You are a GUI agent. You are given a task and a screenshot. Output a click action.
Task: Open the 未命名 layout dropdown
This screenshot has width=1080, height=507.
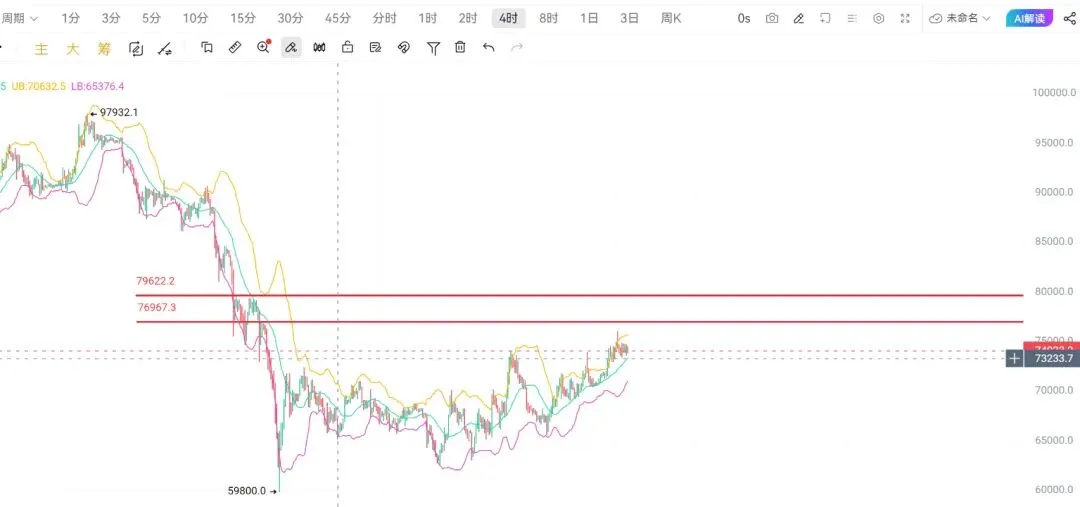click(959, 19)
